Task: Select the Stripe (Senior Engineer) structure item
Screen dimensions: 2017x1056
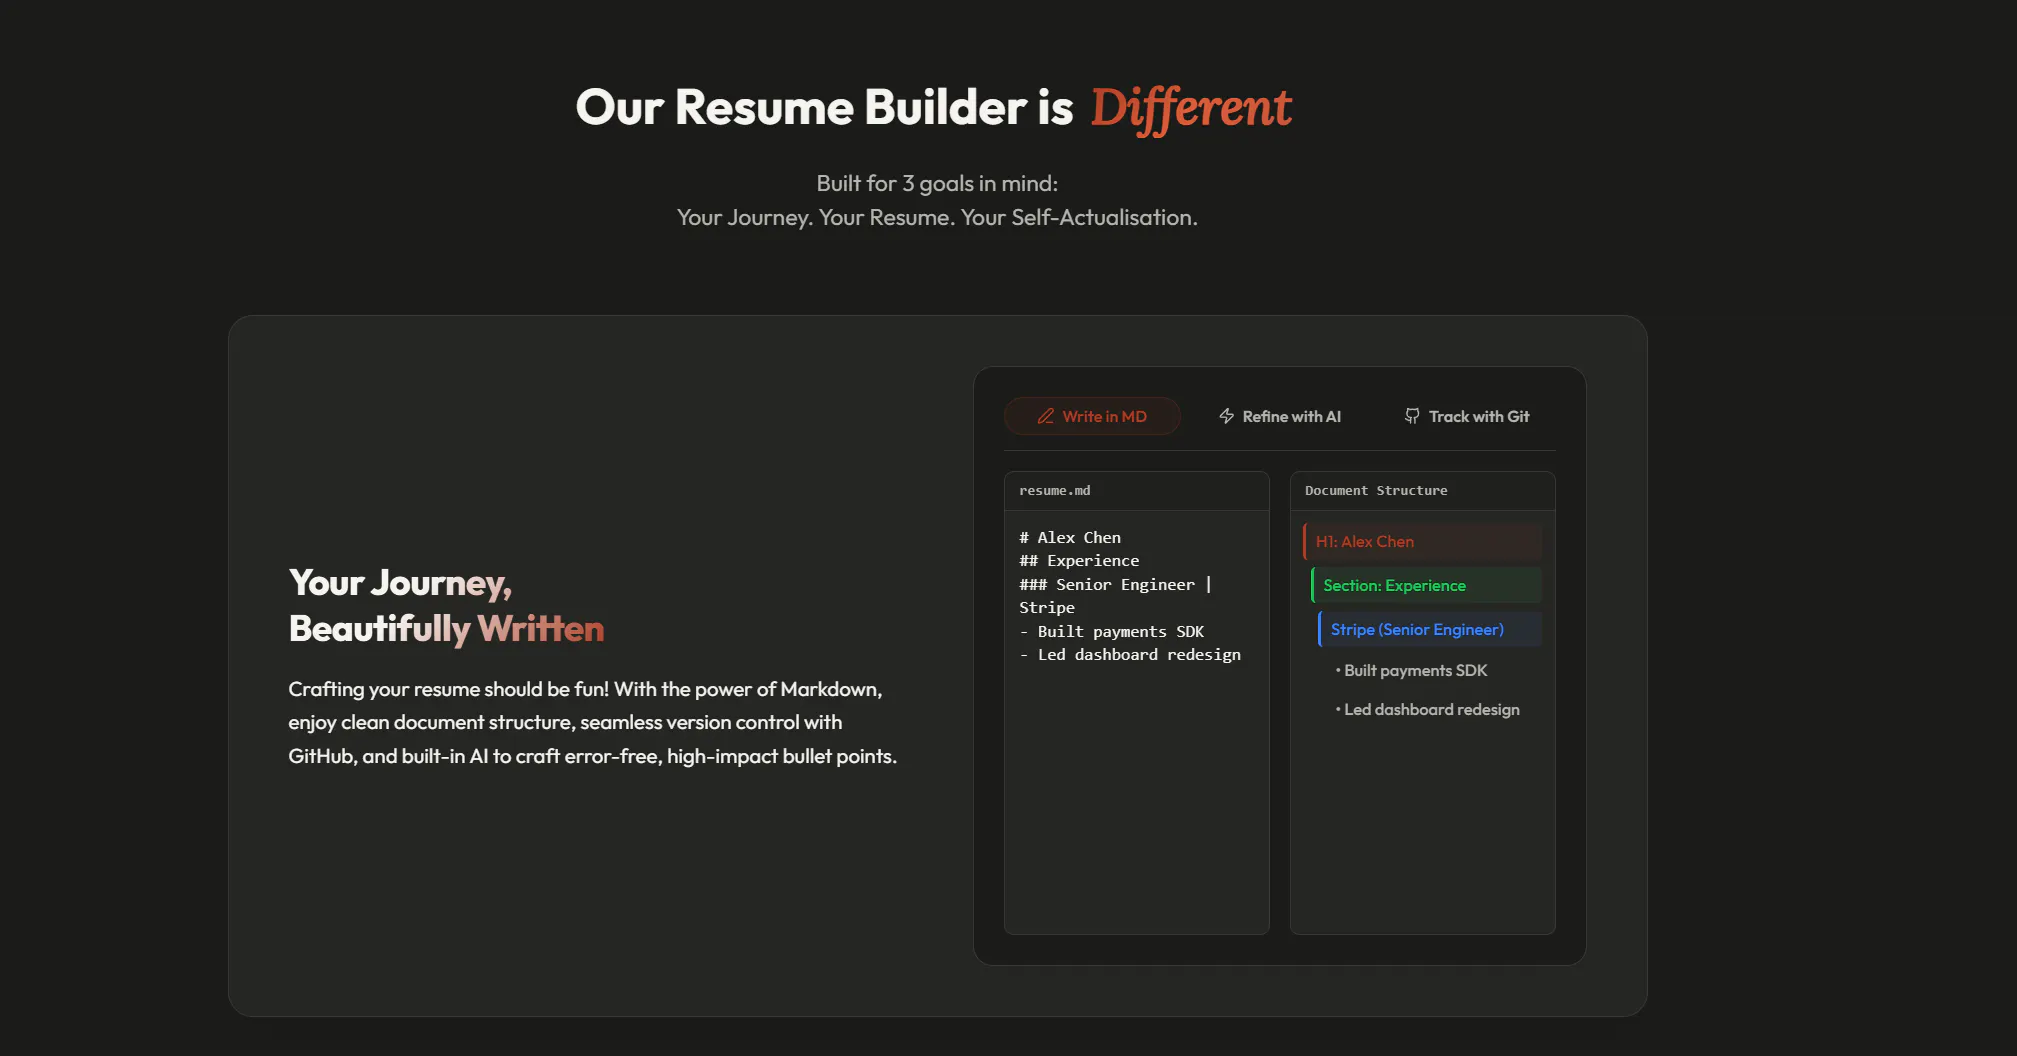Action: pyautogui.click(x=1430, y=629)
